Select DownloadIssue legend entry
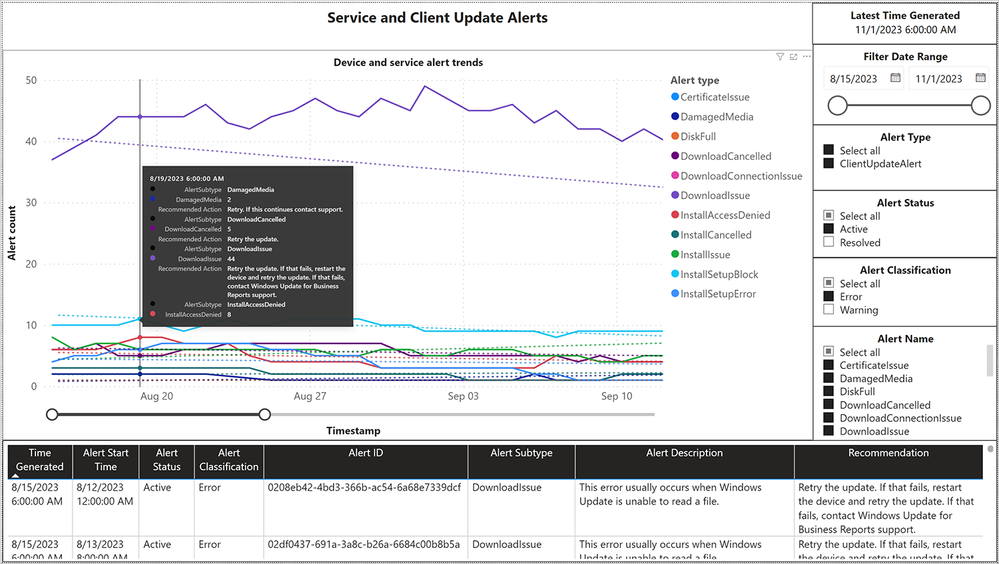Viewport: 999px width, 564px height. pos(710,196)
